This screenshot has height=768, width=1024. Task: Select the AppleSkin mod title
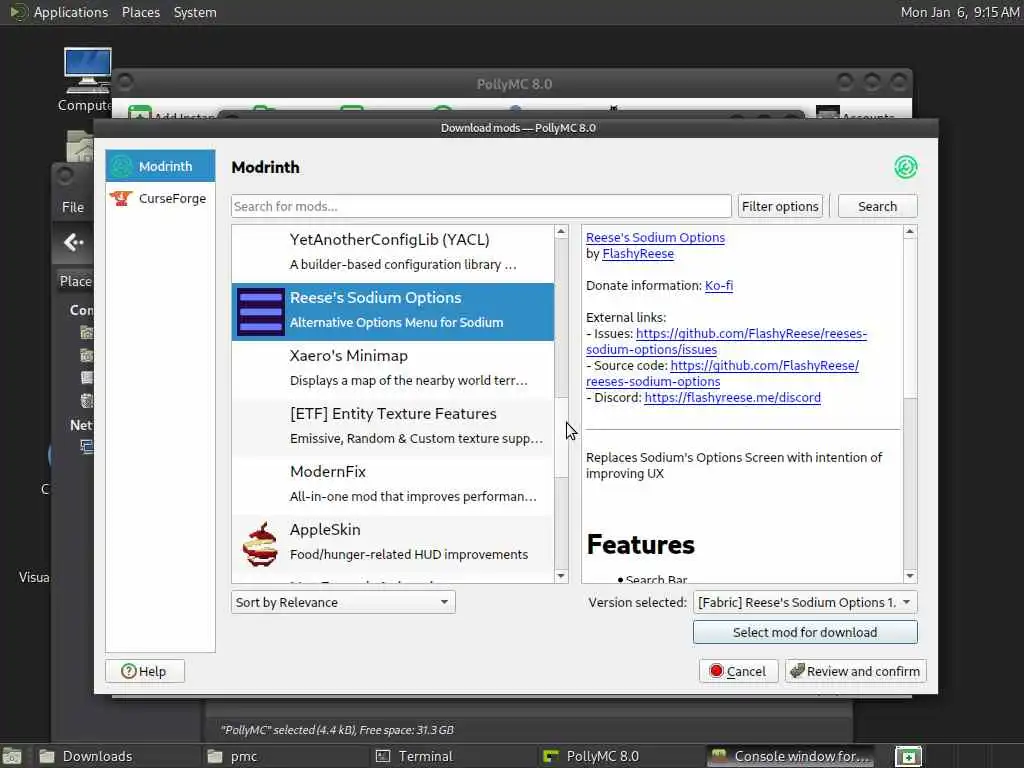325,530
